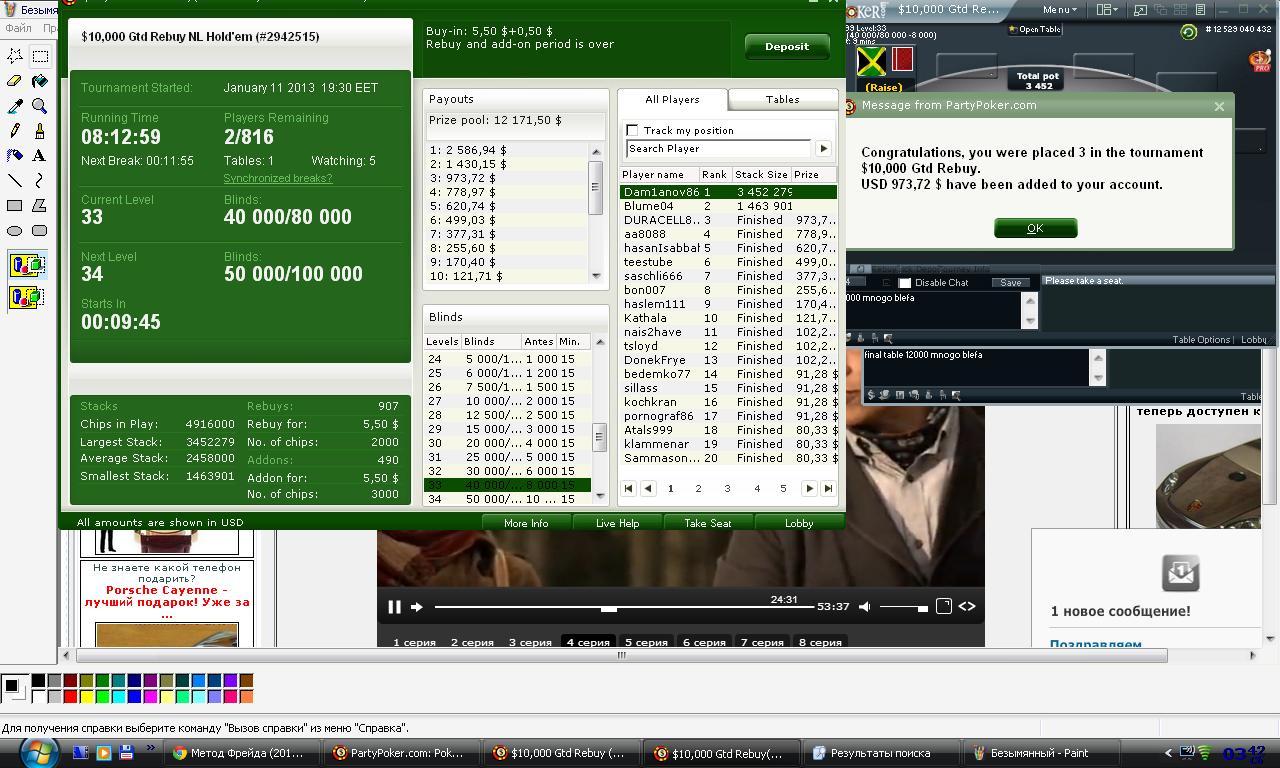
Task: Select player Blume04 row
Action: (728, 206)
